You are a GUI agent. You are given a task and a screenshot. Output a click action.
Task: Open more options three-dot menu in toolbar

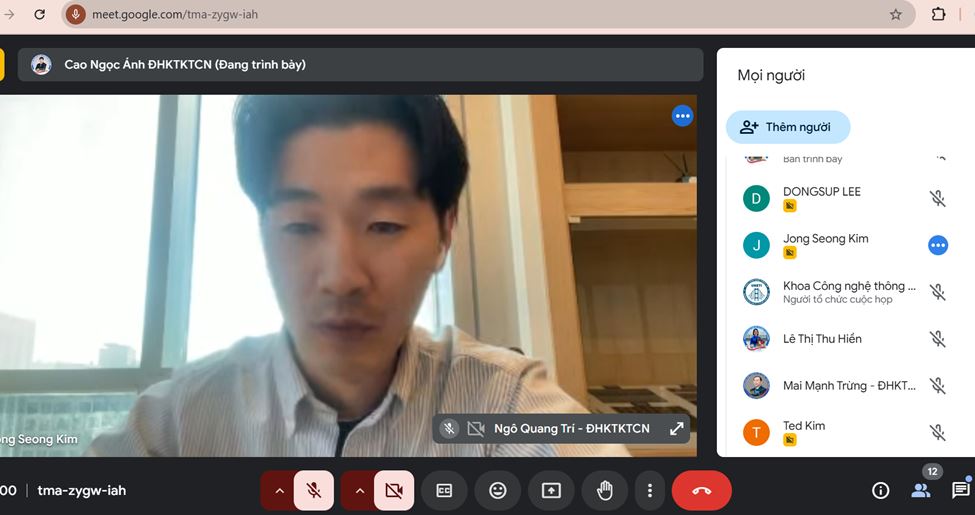coord(650,491)
